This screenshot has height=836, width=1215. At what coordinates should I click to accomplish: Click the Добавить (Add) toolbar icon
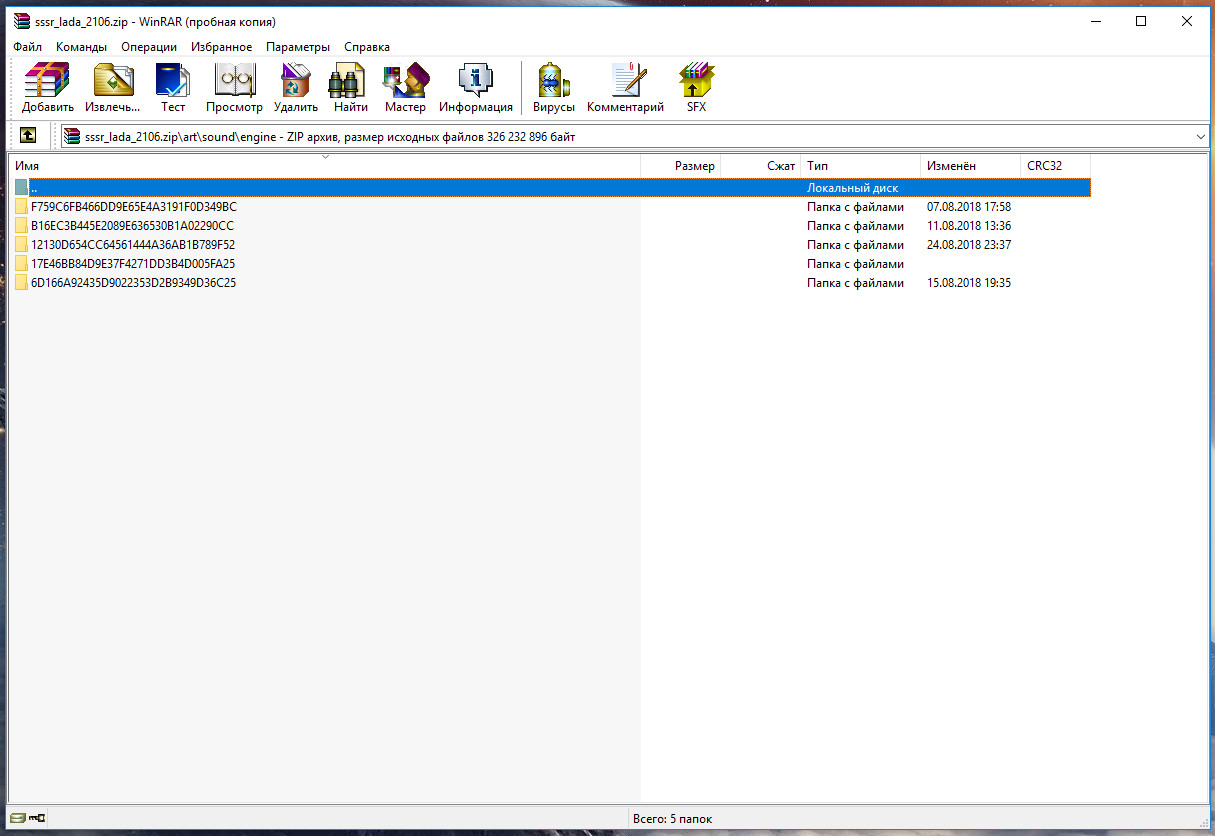point(47,88)
